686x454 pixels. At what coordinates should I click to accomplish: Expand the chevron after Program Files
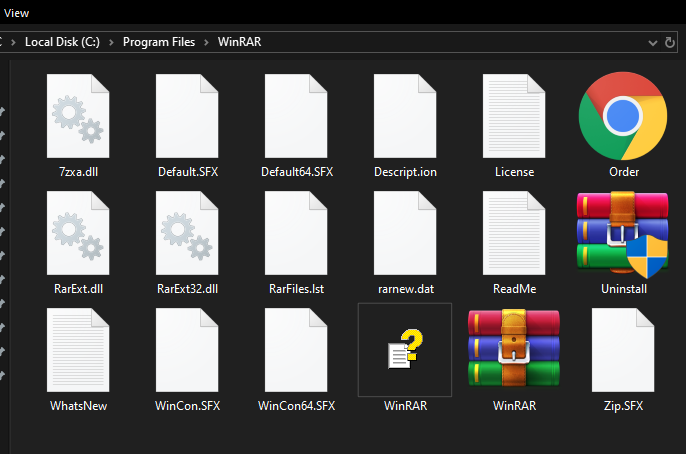pyautogui.click(x=206, y=42)
